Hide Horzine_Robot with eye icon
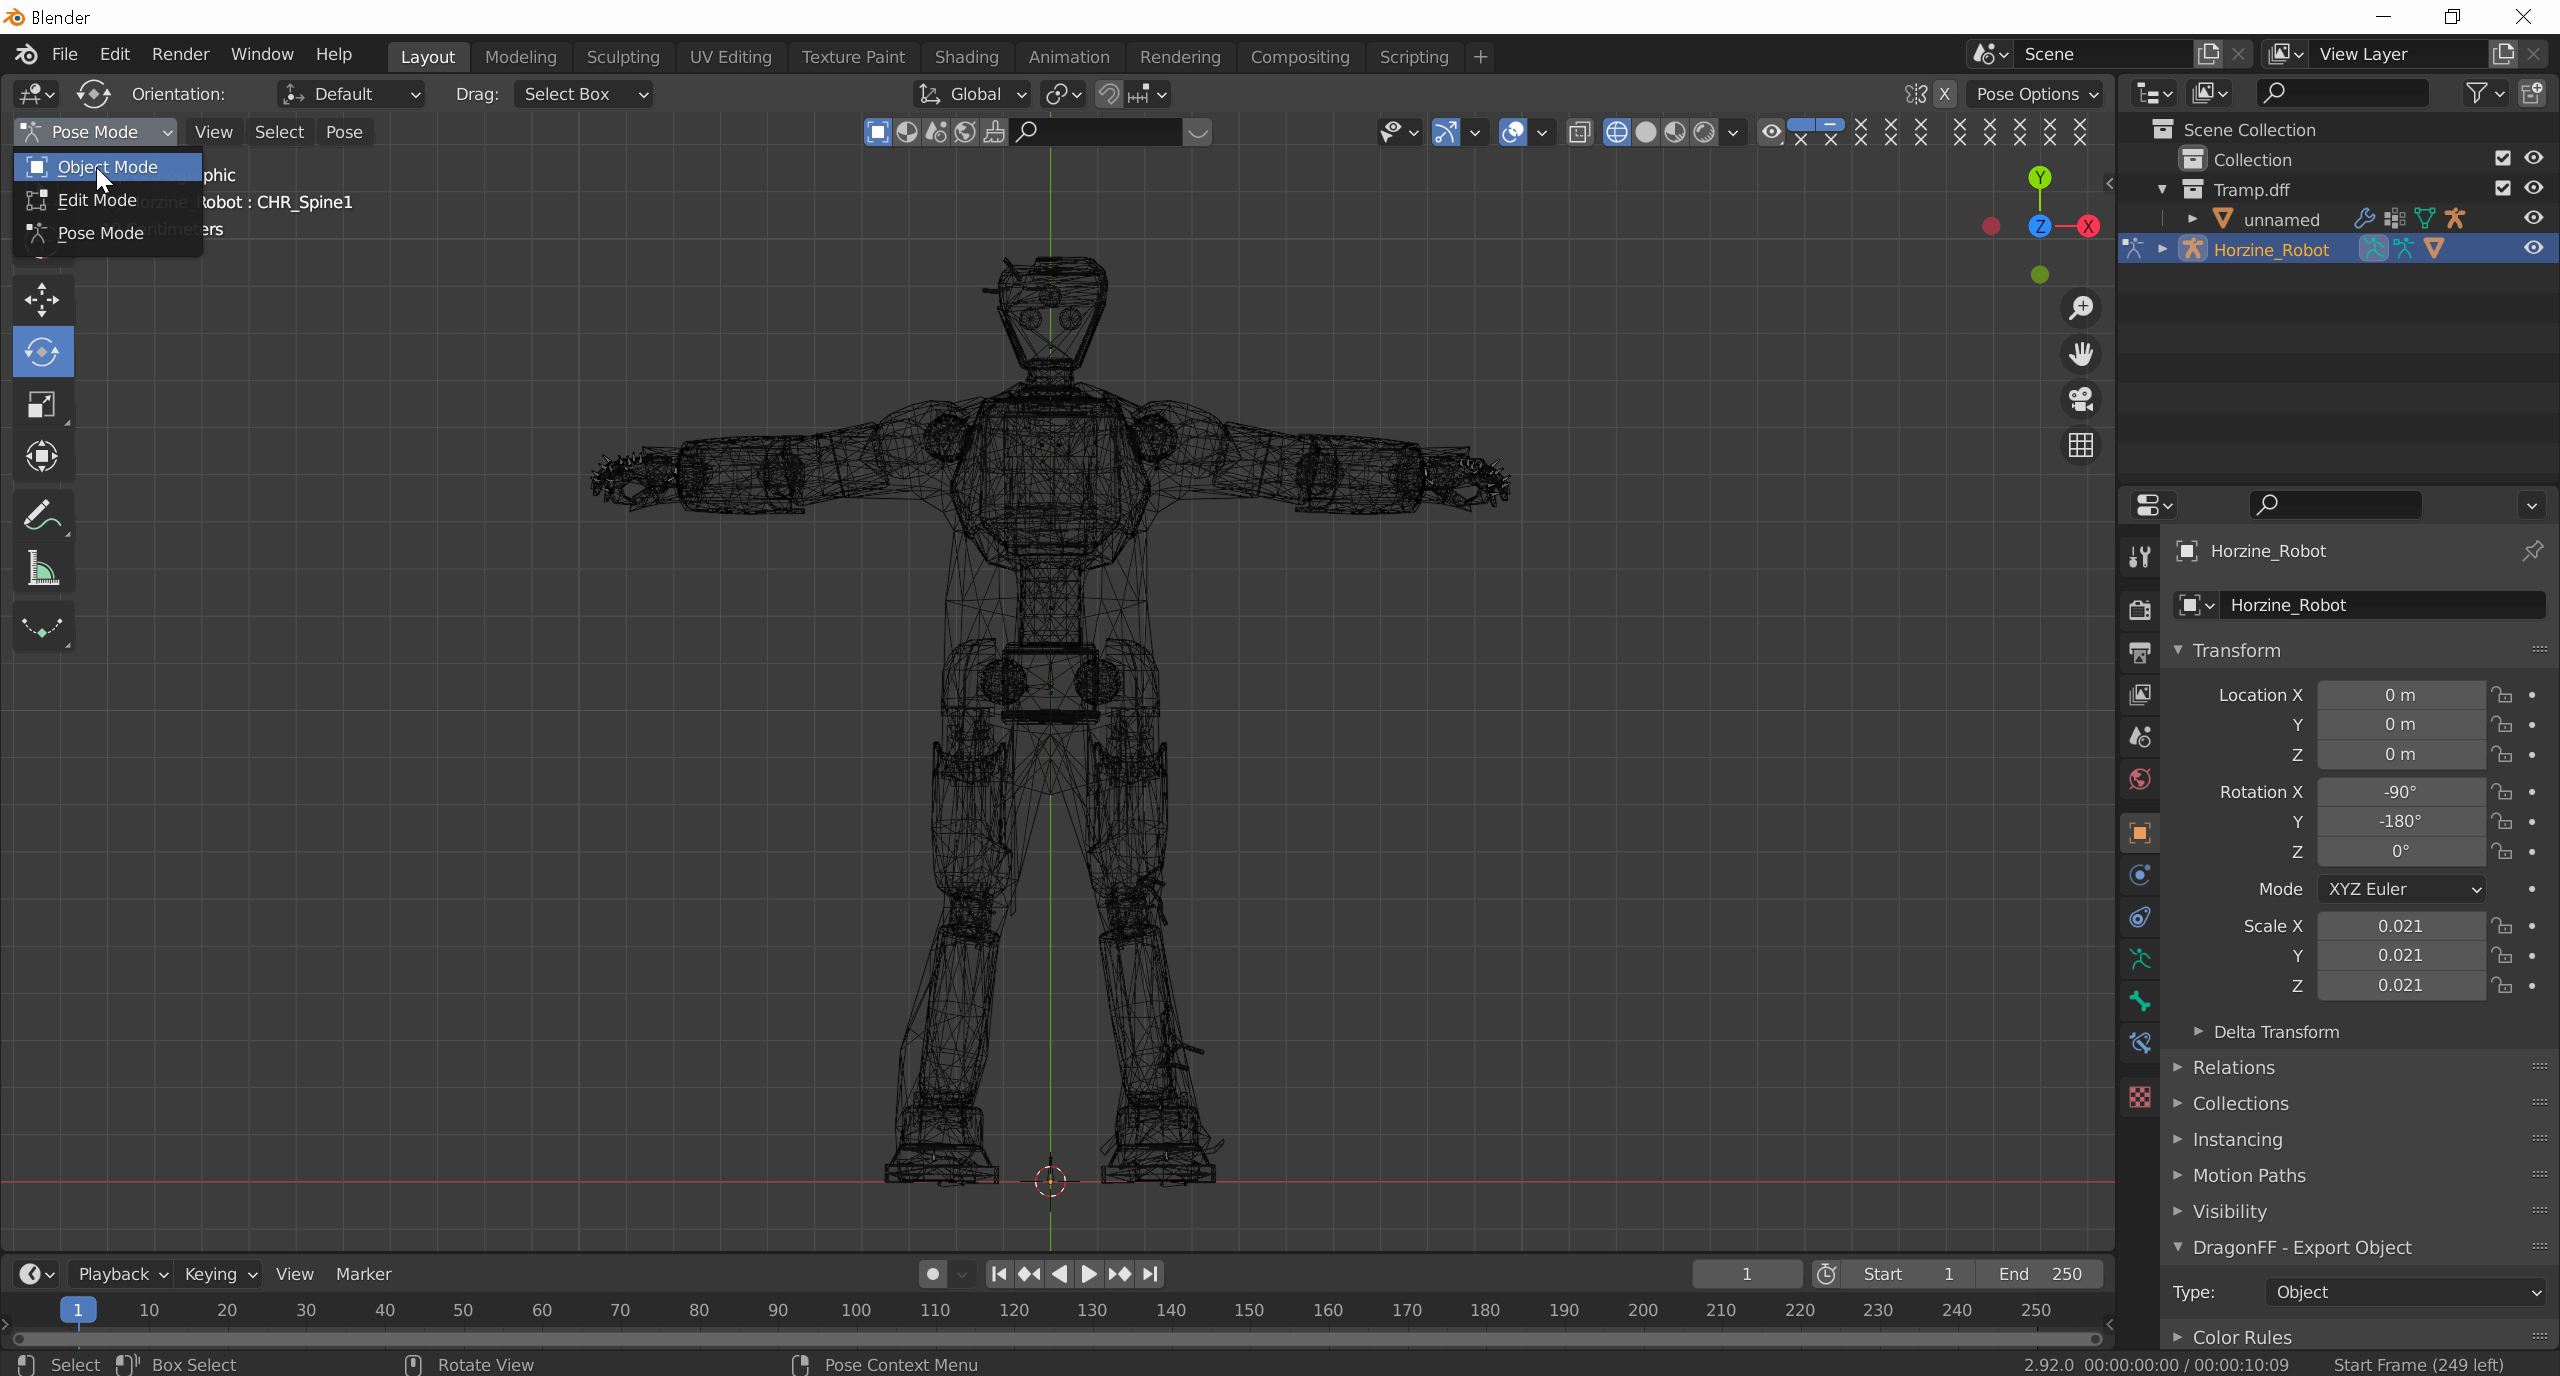The width and height of the screenshot is (2560, 1376). pyautogui.click(x=2533, y=249)
